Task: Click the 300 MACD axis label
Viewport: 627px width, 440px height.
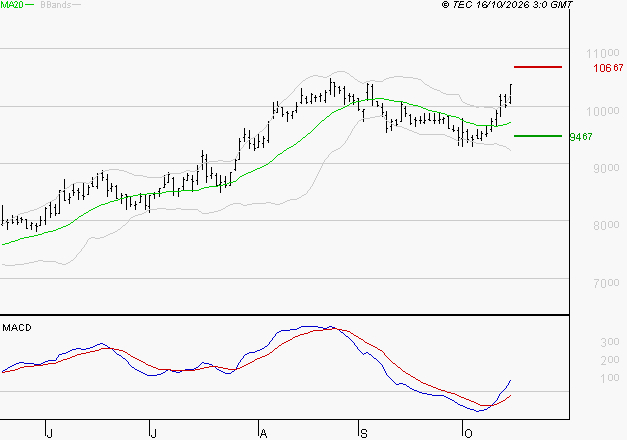Action: [x=610, y=342]
